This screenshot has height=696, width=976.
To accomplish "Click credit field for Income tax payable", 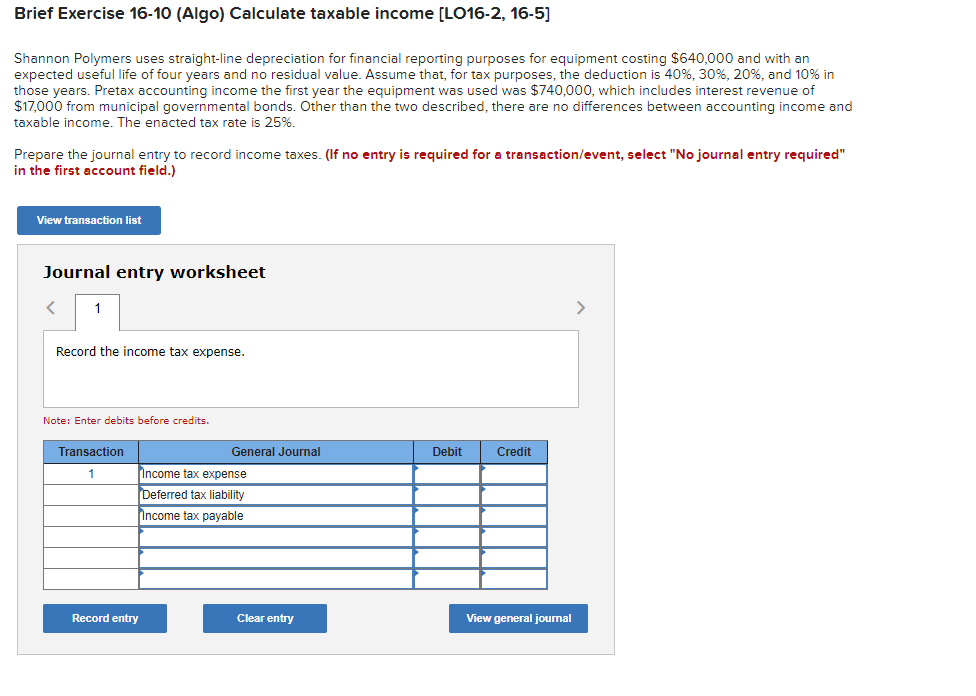I will point(513,515).
